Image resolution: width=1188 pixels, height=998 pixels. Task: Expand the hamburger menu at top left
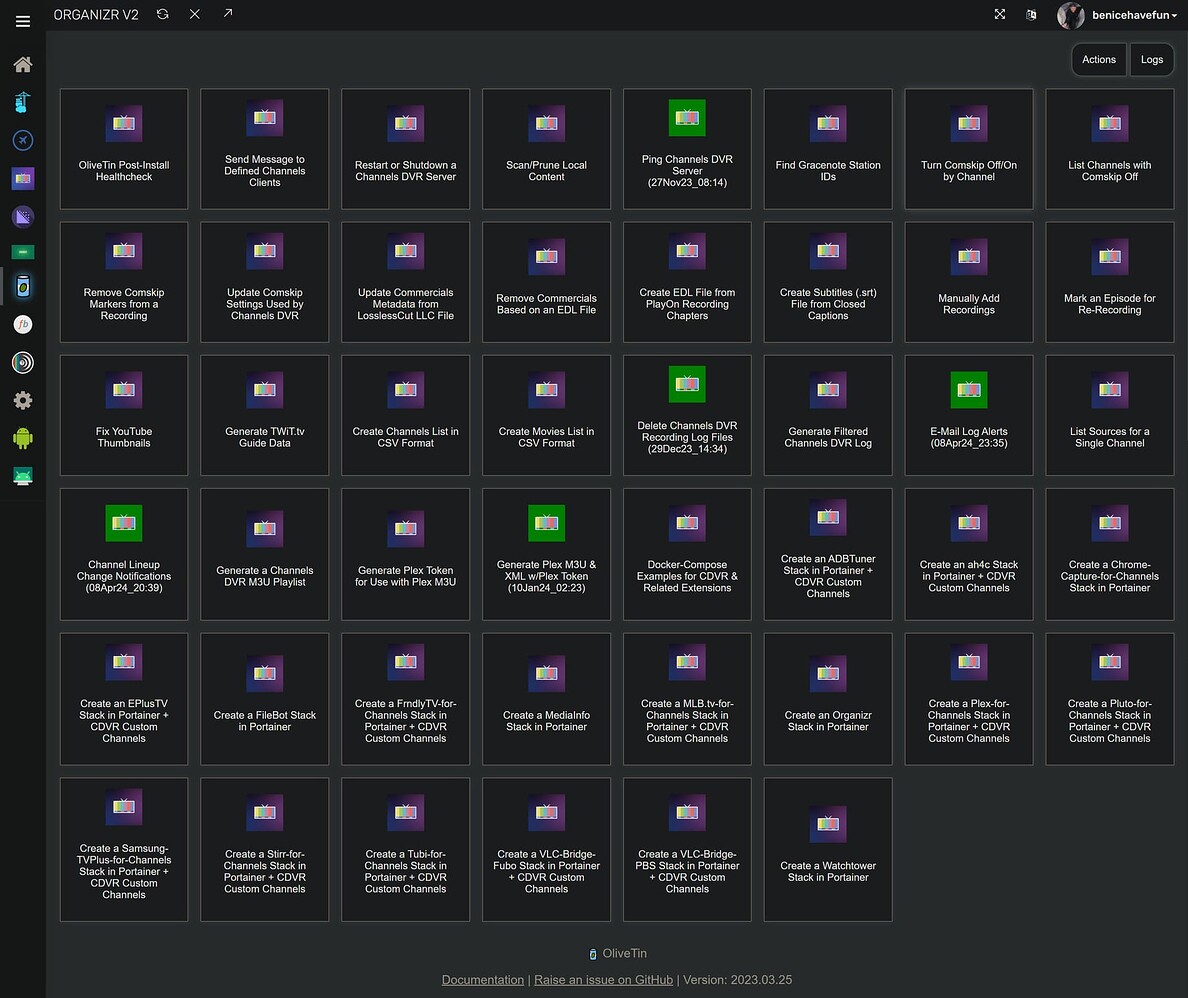[x=22, y=21]
